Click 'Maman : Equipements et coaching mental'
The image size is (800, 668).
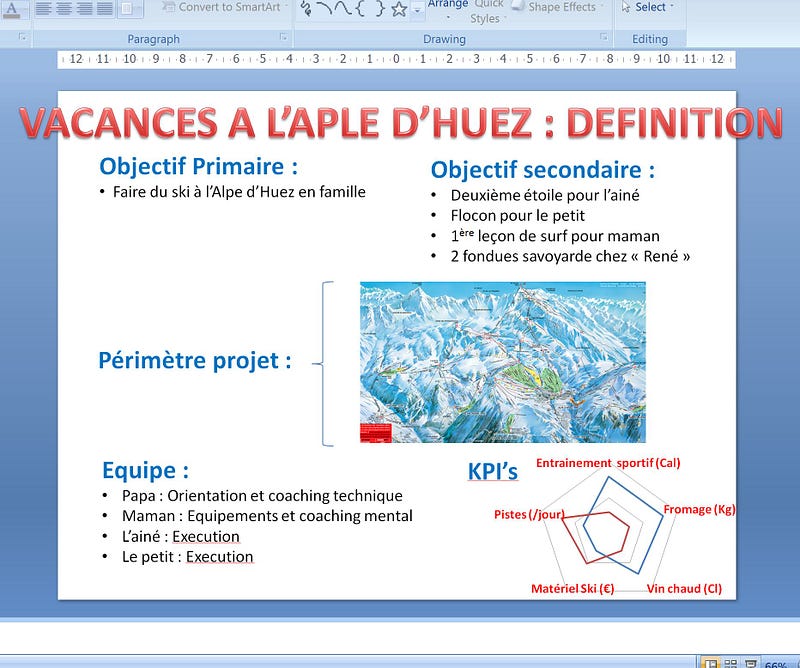tap(267, 516)
